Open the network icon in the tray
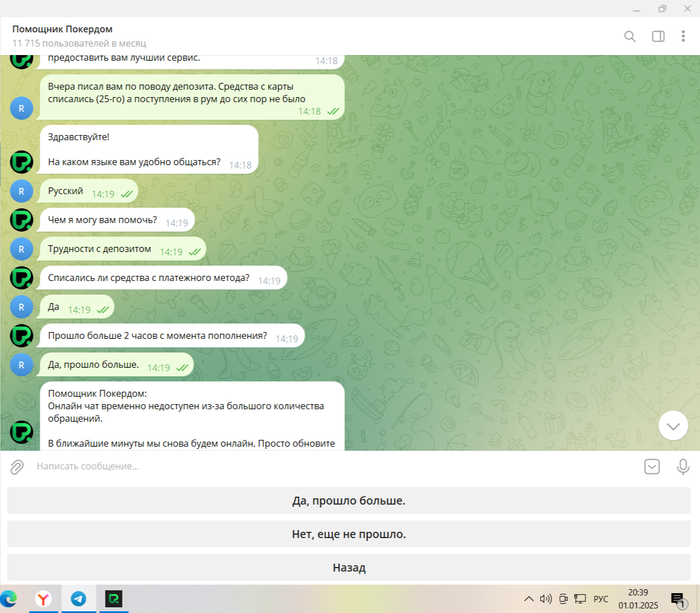Image resolution: width=700 pixels, height=613 pixels. pyautogui.click(x=580, y=599)
